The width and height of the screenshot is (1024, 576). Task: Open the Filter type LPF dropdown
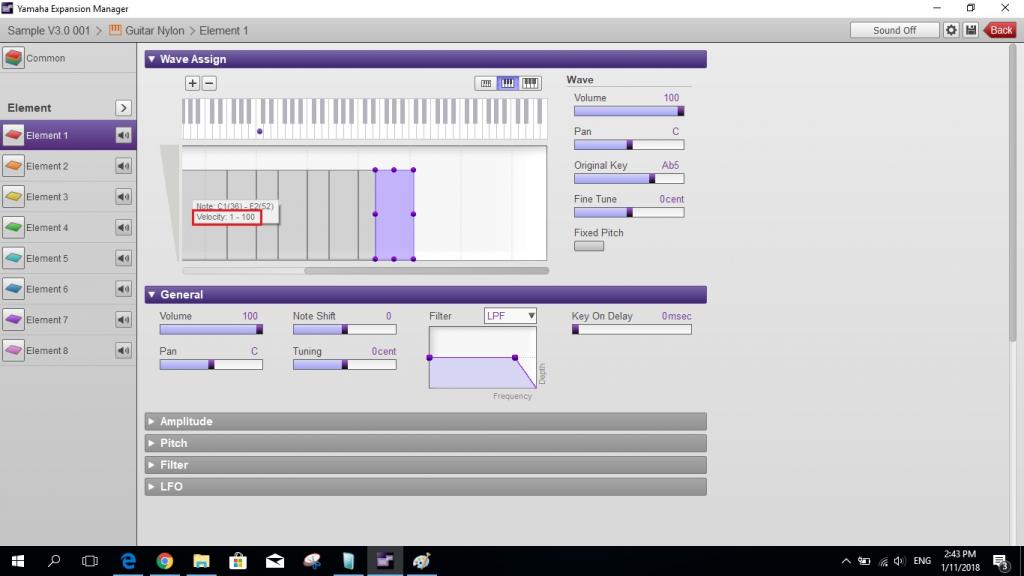pos(510,316)
